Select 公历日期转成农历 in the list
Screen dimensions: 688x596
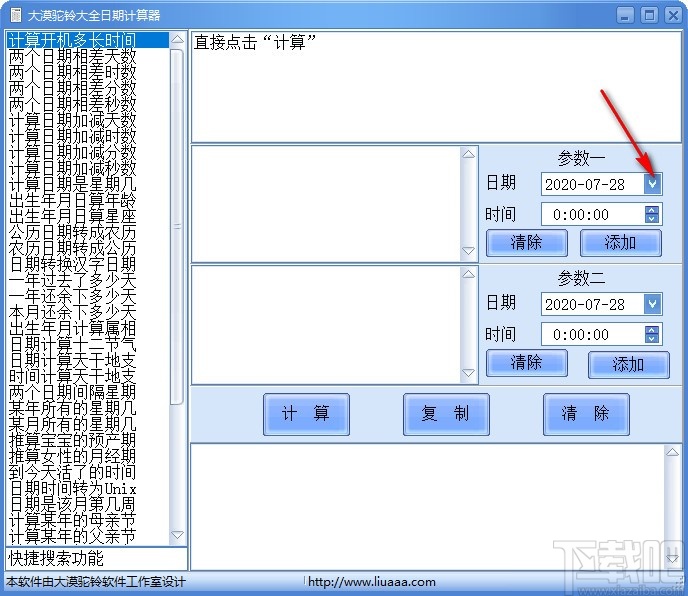point(87,232)
